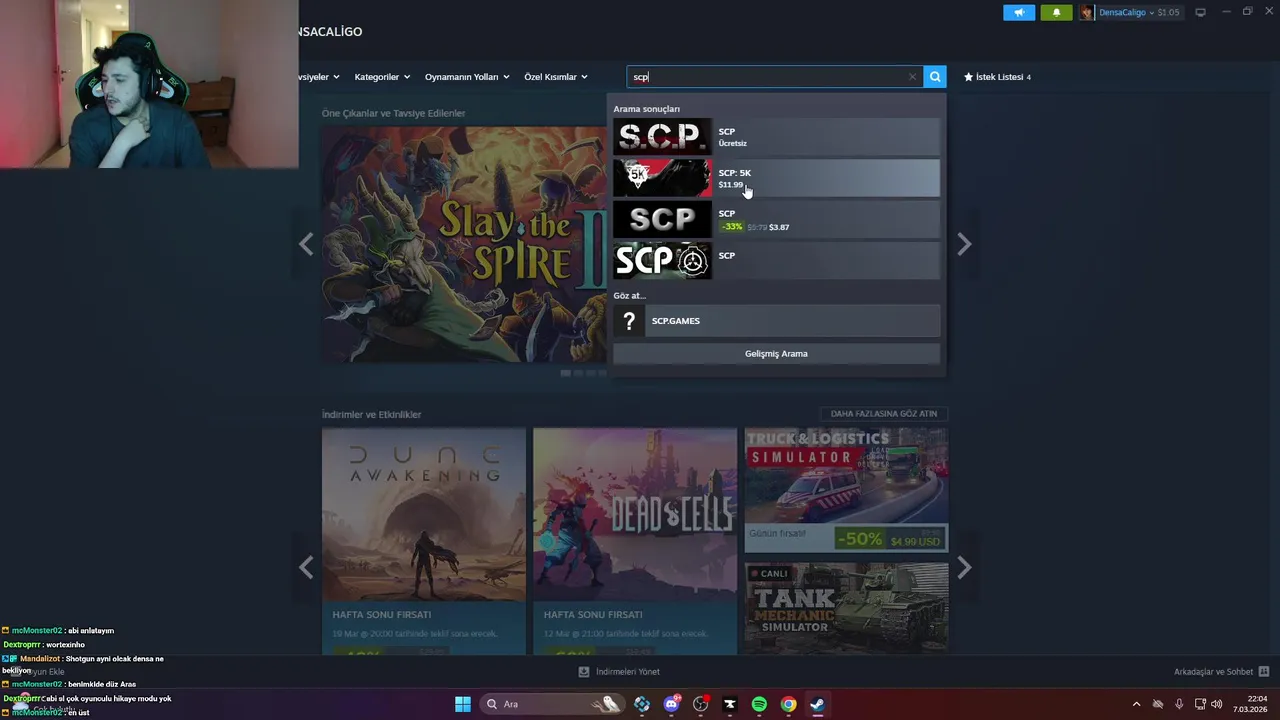Expand Oynamanın Yolları menu
Viewport: 1280px width, 720px height.
(467, 77)
